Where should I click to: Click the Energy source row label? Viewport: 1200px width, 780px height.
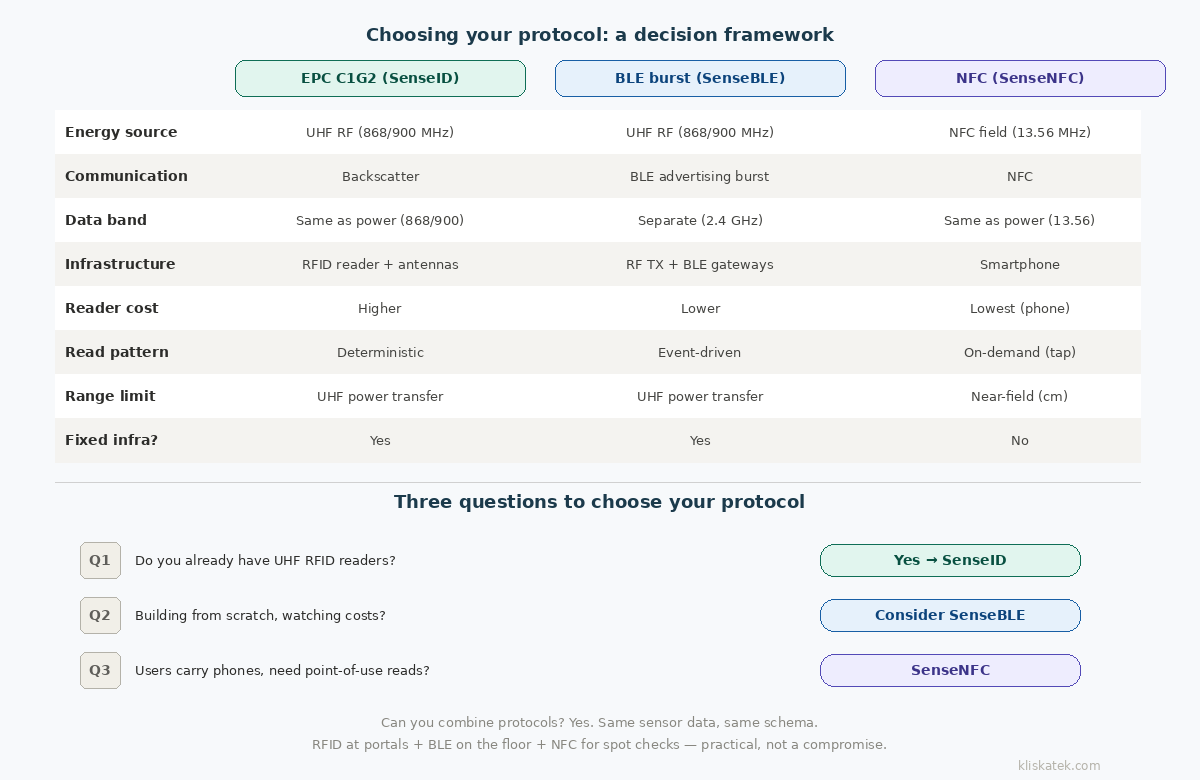(121, 132)
